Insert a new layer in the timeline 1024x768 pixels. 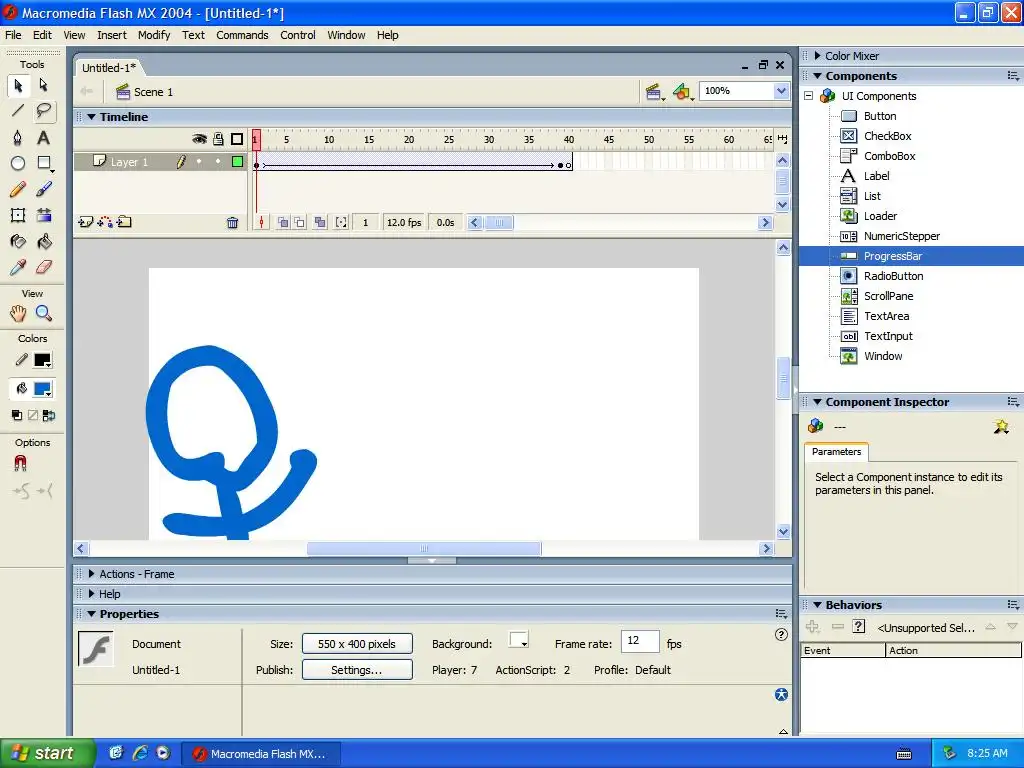click(85, 222)
